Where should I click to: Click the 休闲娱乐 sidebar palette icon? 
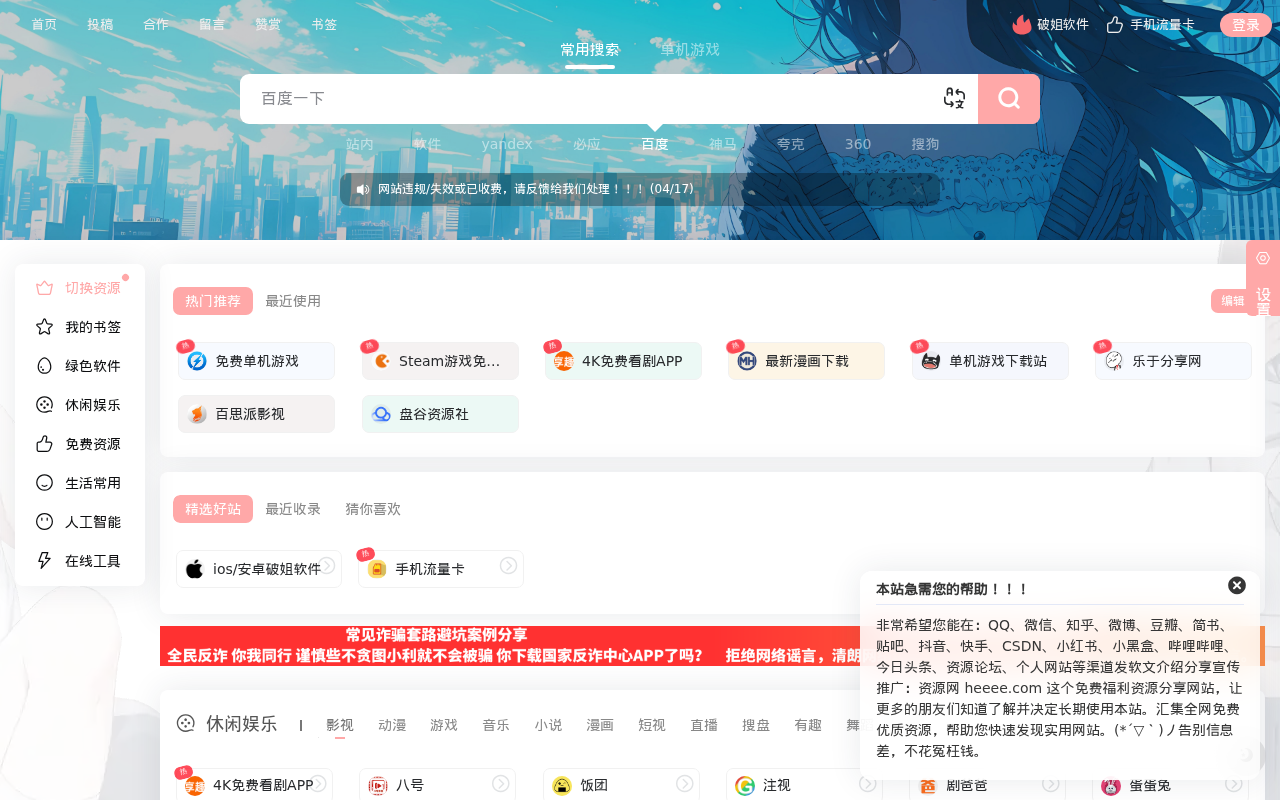[44, 405]
